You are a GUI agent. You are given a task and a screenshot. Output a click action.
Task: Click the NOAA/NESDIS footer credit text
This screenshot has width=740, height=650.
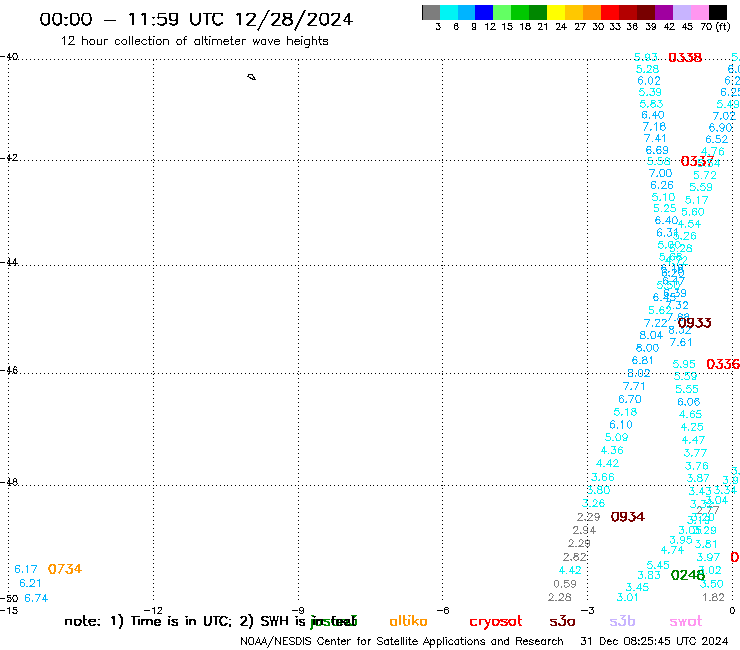point(402,642)
